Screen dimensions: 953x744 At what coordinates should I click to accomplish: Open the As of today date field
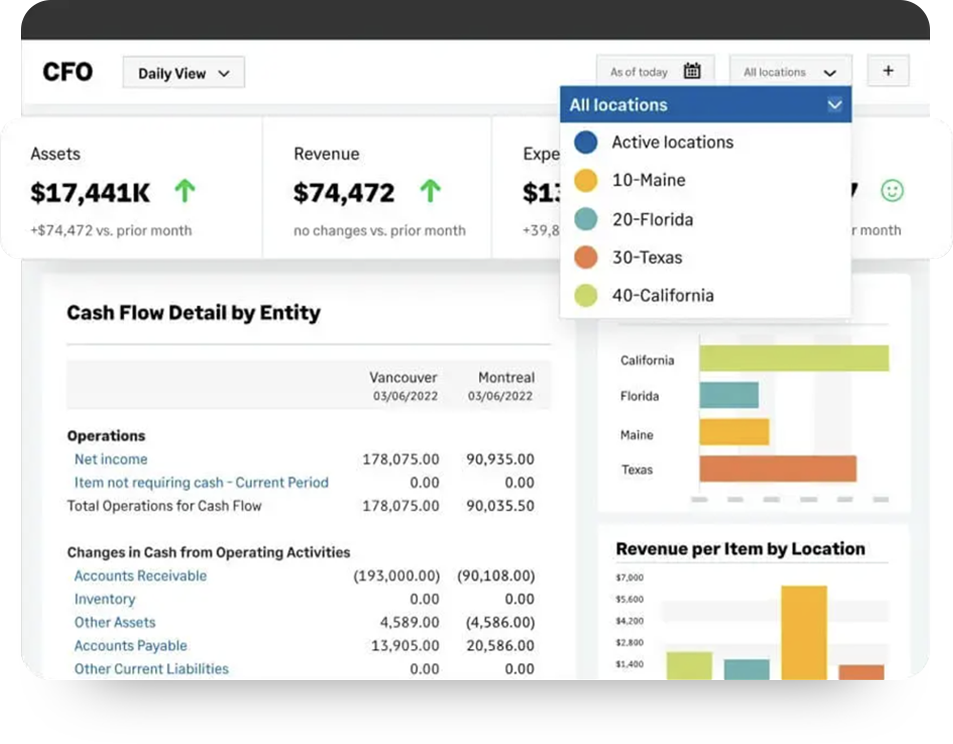click(655, 71)
